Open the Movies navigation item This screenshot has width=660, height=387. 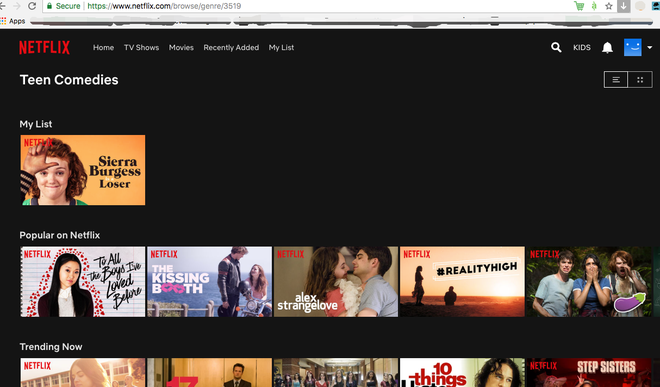click(x=181, y=48)
